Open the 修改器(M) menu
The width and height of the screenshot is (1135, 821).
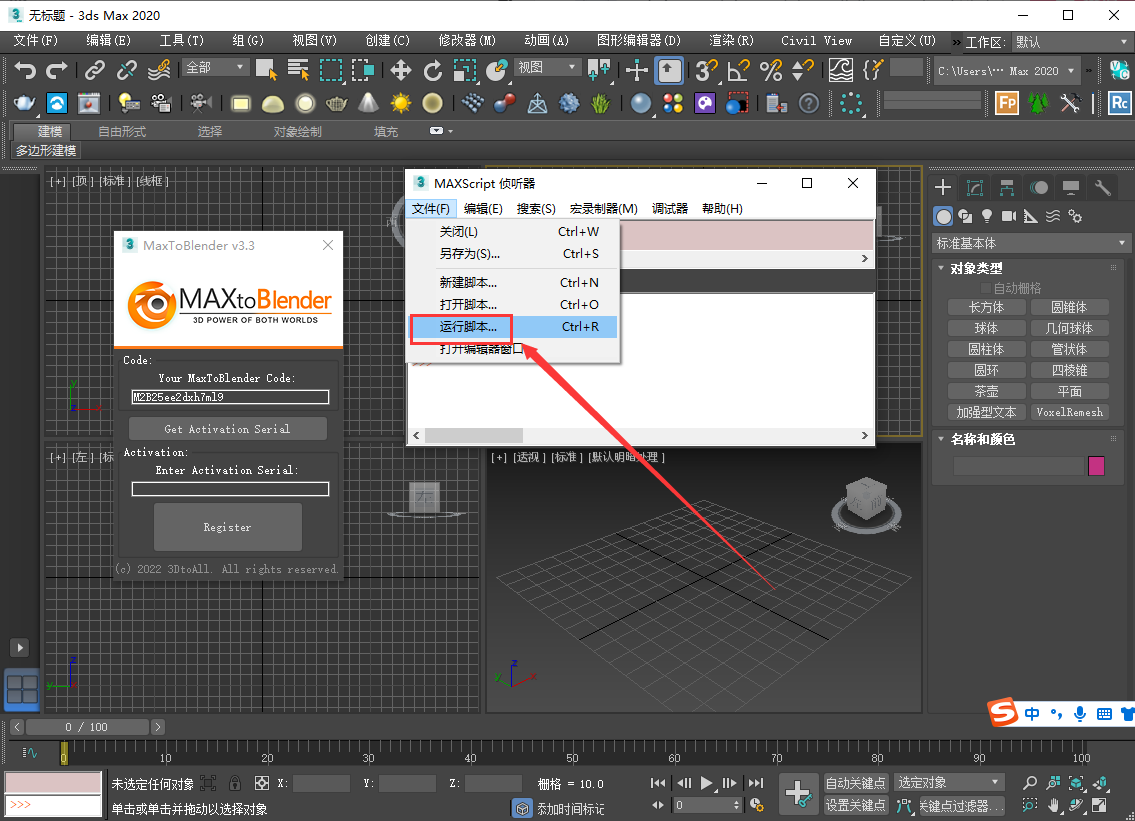point(467,41)
